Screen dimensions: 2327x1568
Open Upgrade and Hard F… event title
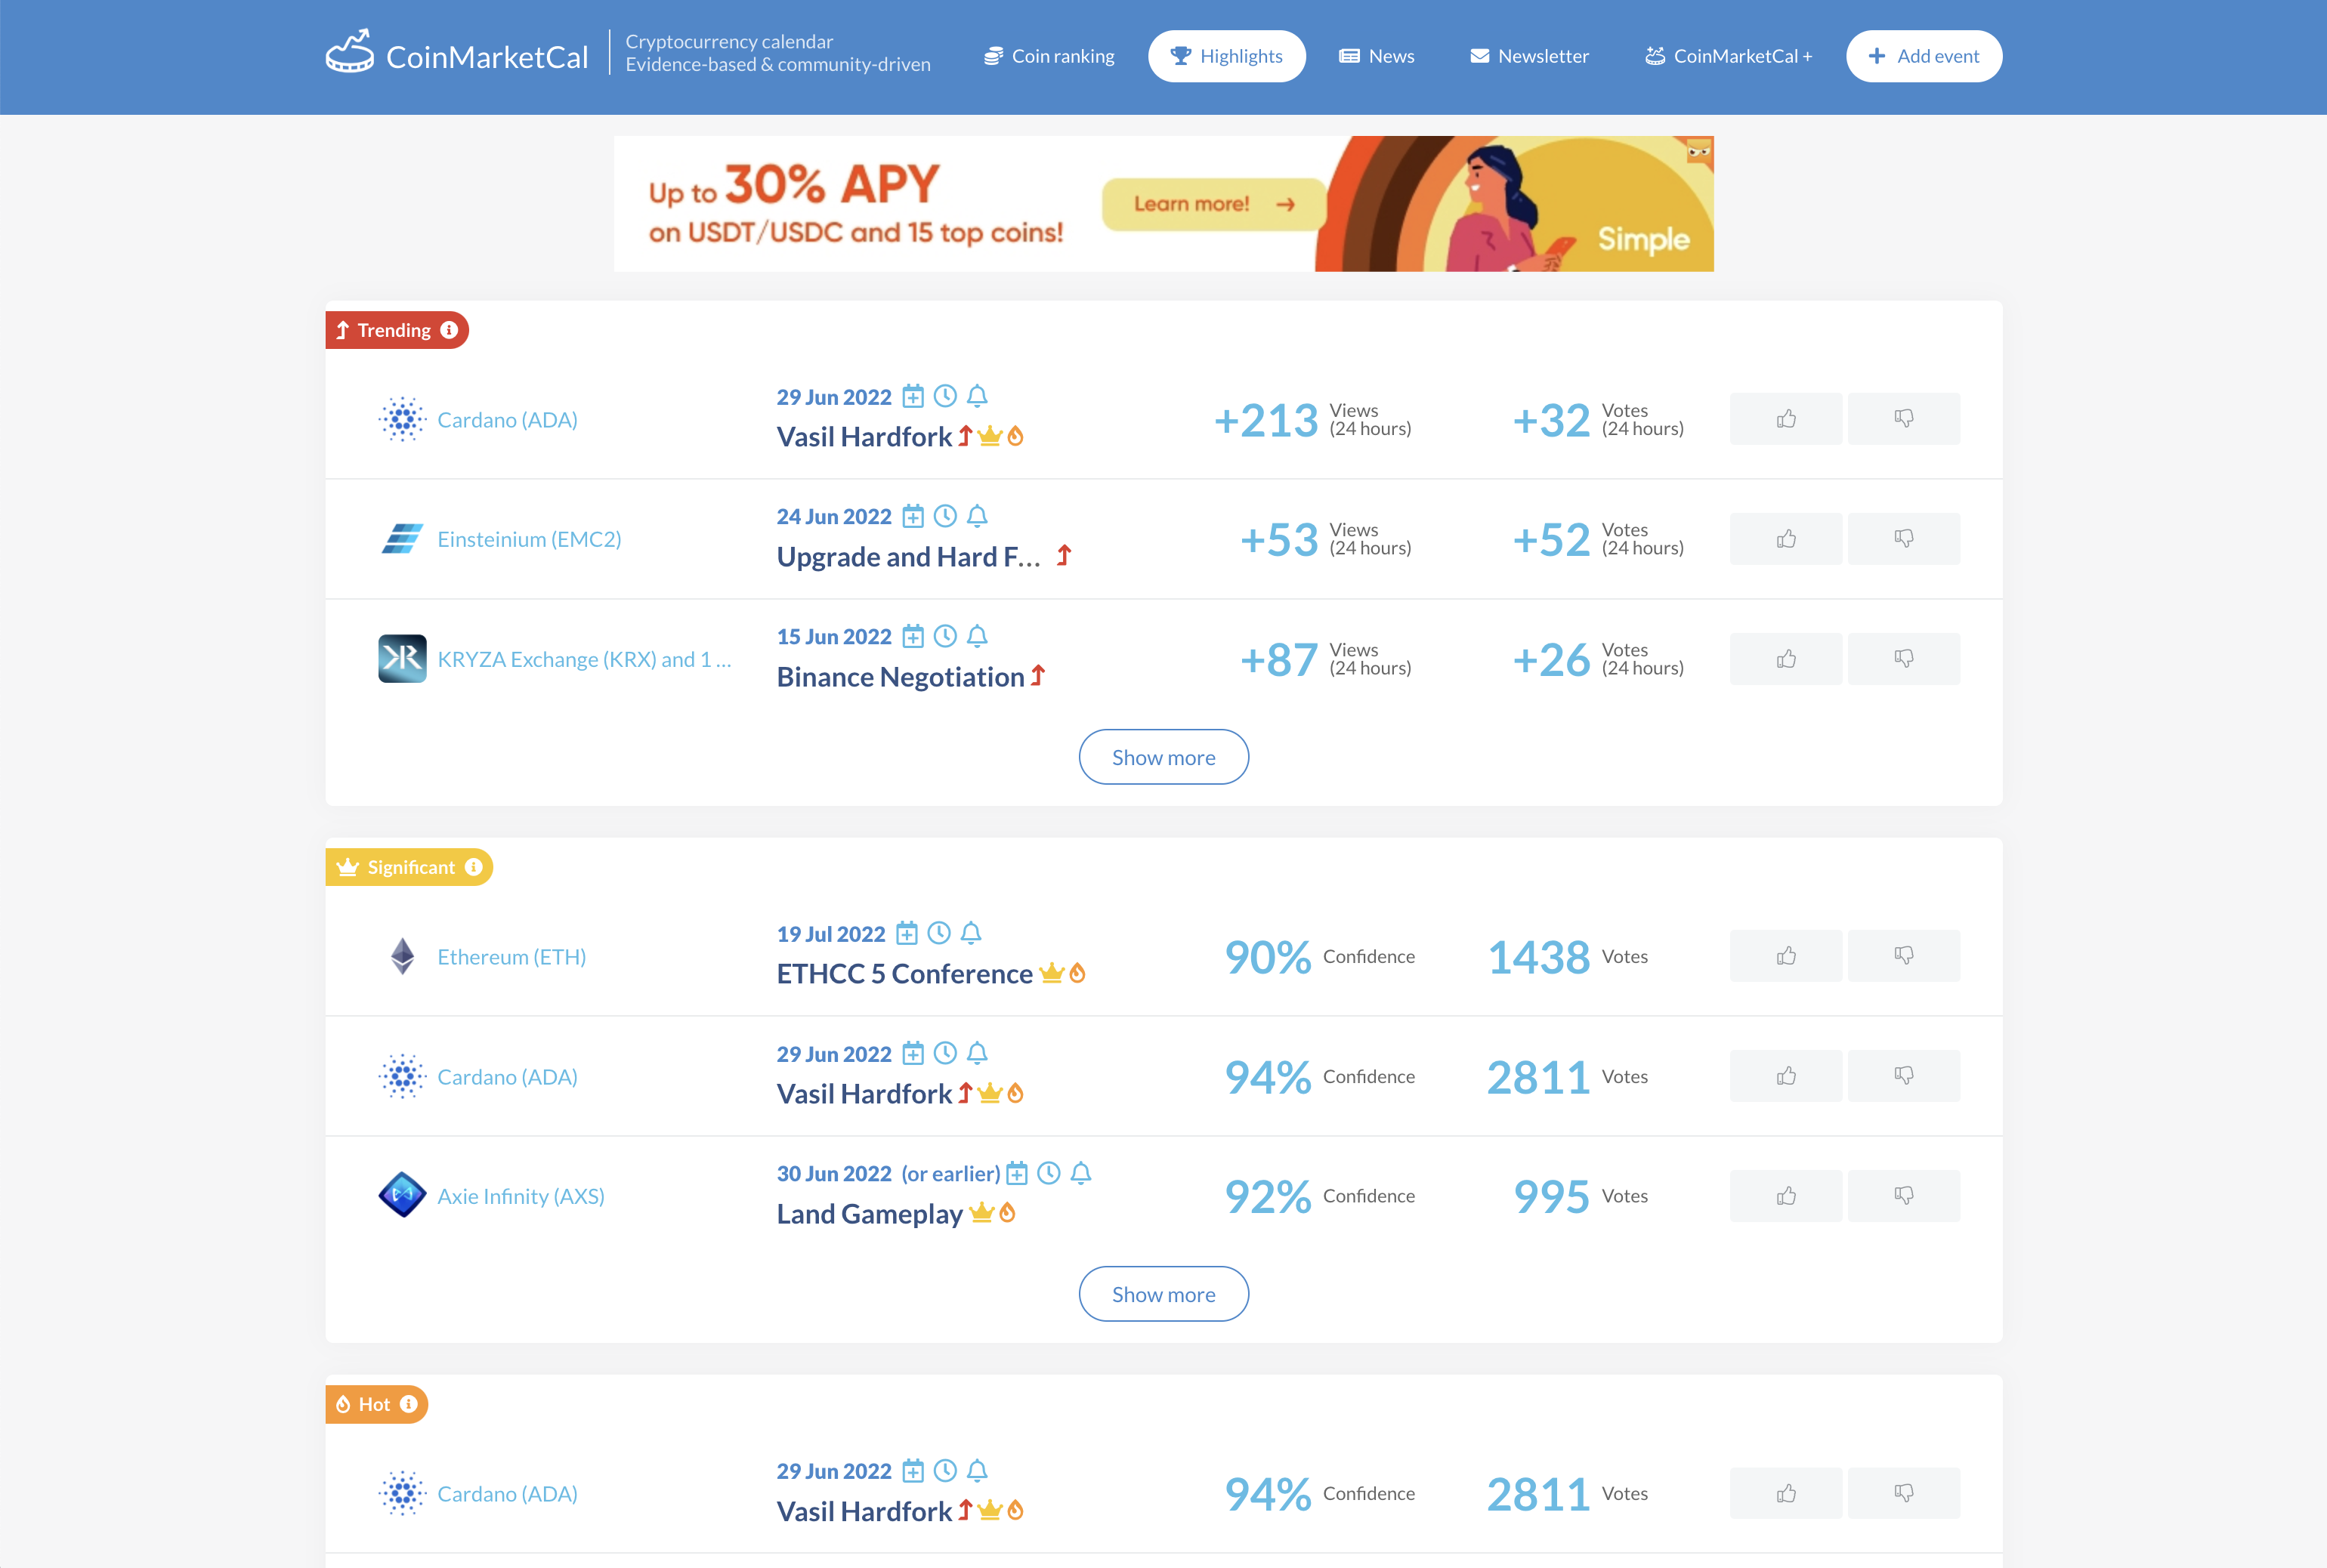(x=909, y=557)
